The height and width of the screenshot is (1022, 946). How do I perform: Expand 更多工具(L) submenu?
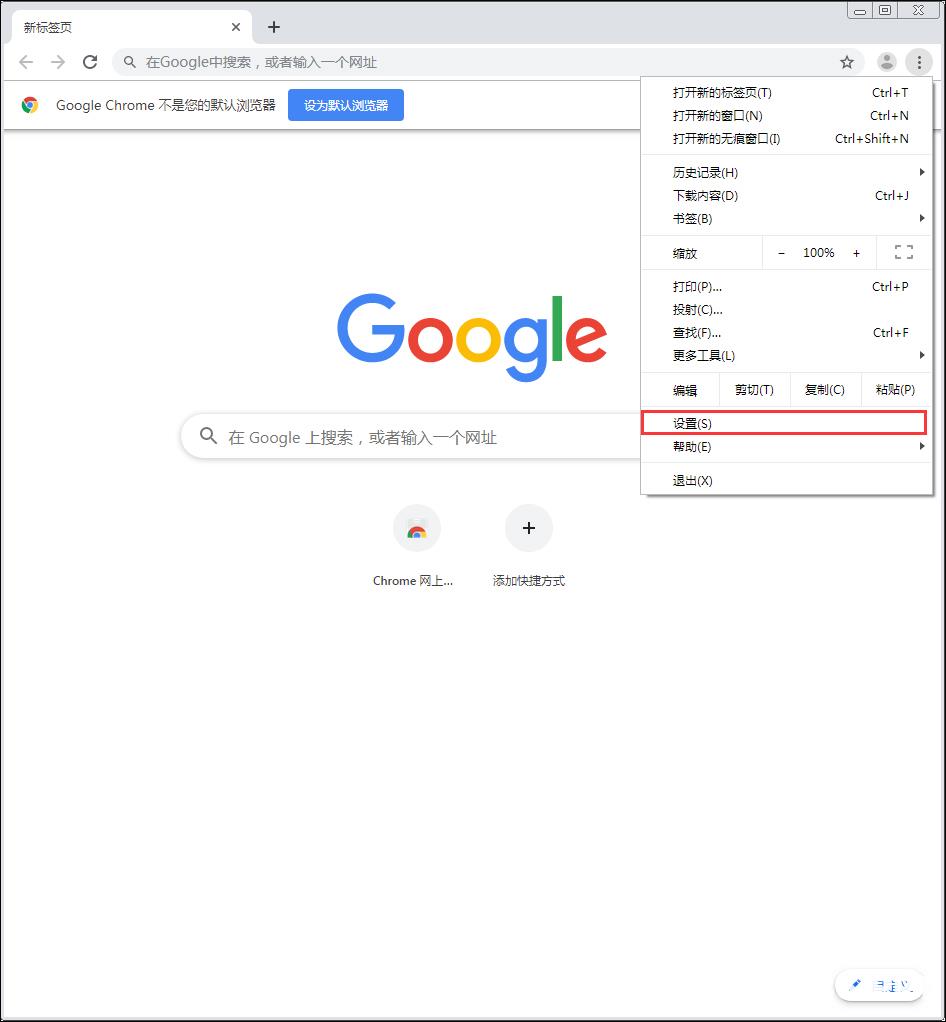786,355
